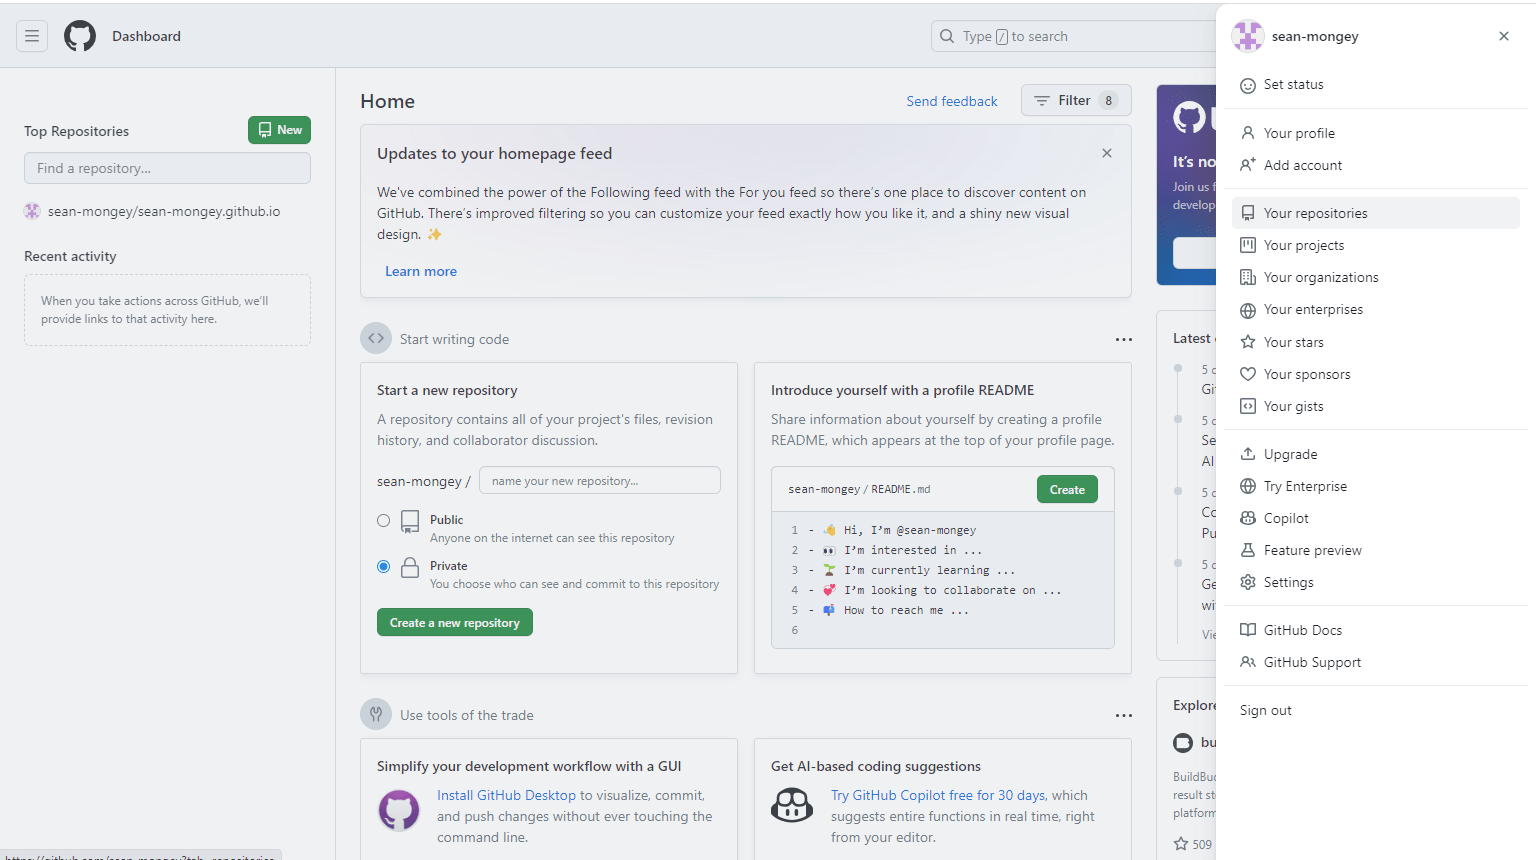Click the Copilot icon in user menu

[x=1248, y=518]
